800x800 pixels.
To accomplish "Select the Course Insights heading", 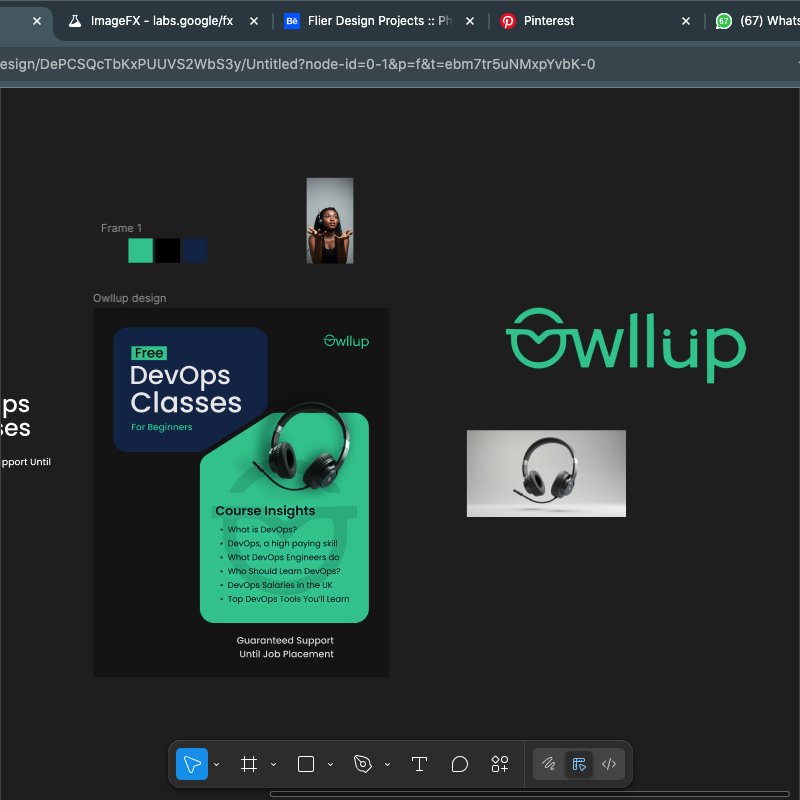I will pyautogui.click(x=265, y=511).
